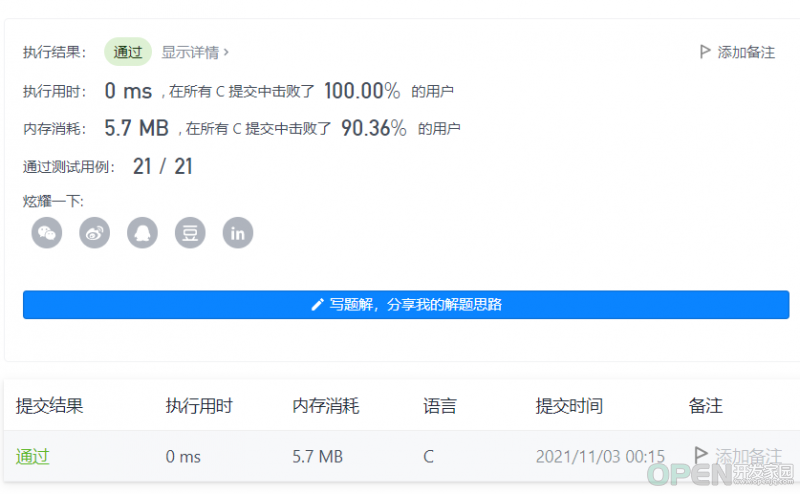This screenshot has width=800, height=494.
Task: Open 显示详情 details link
Action: coord(195,52)
